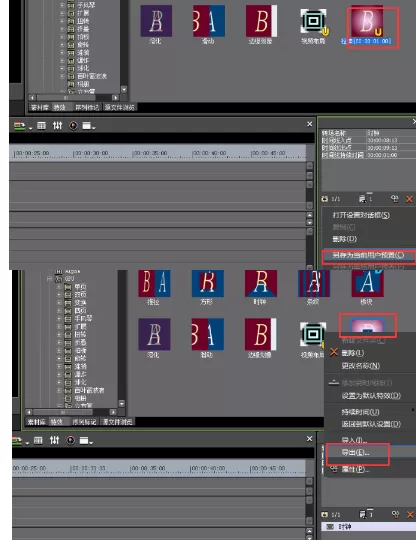416x540 pixels.
Task: Close the upper timeline panel with its X
Action: [x=310, y=124]
